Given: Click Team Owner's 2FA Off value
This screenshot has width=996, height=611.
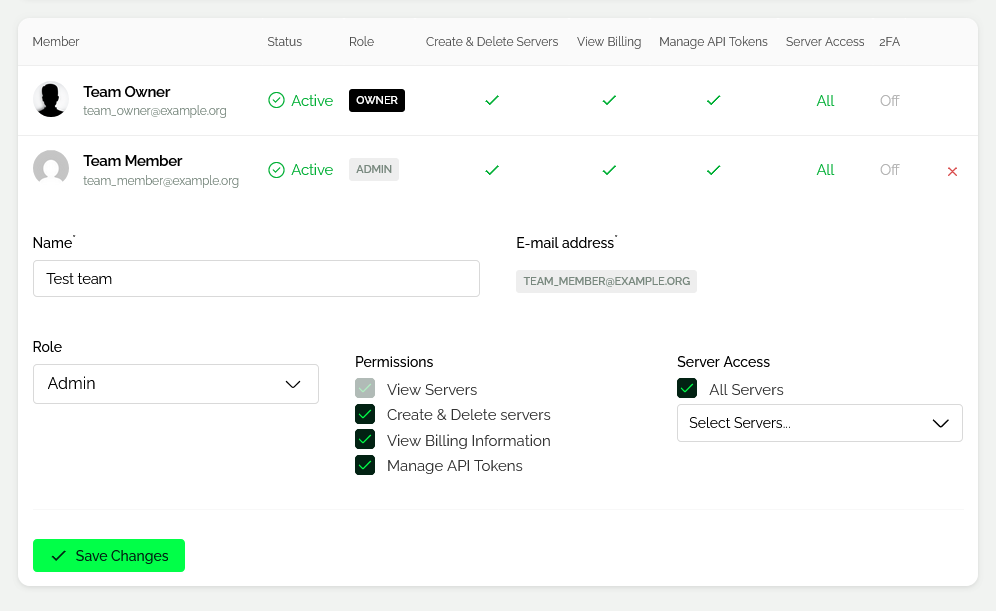Looking at the screenshot, I should pos(889,100).
